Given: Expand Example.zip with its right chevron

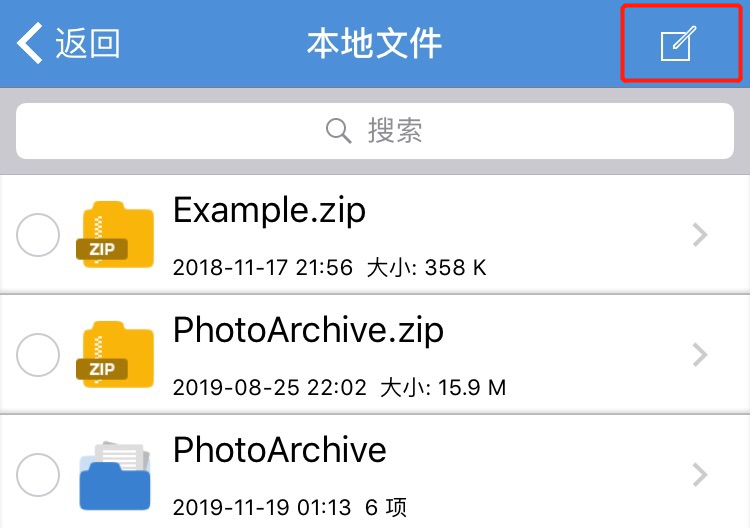Looking at the screenshot, I should (700, 235).
